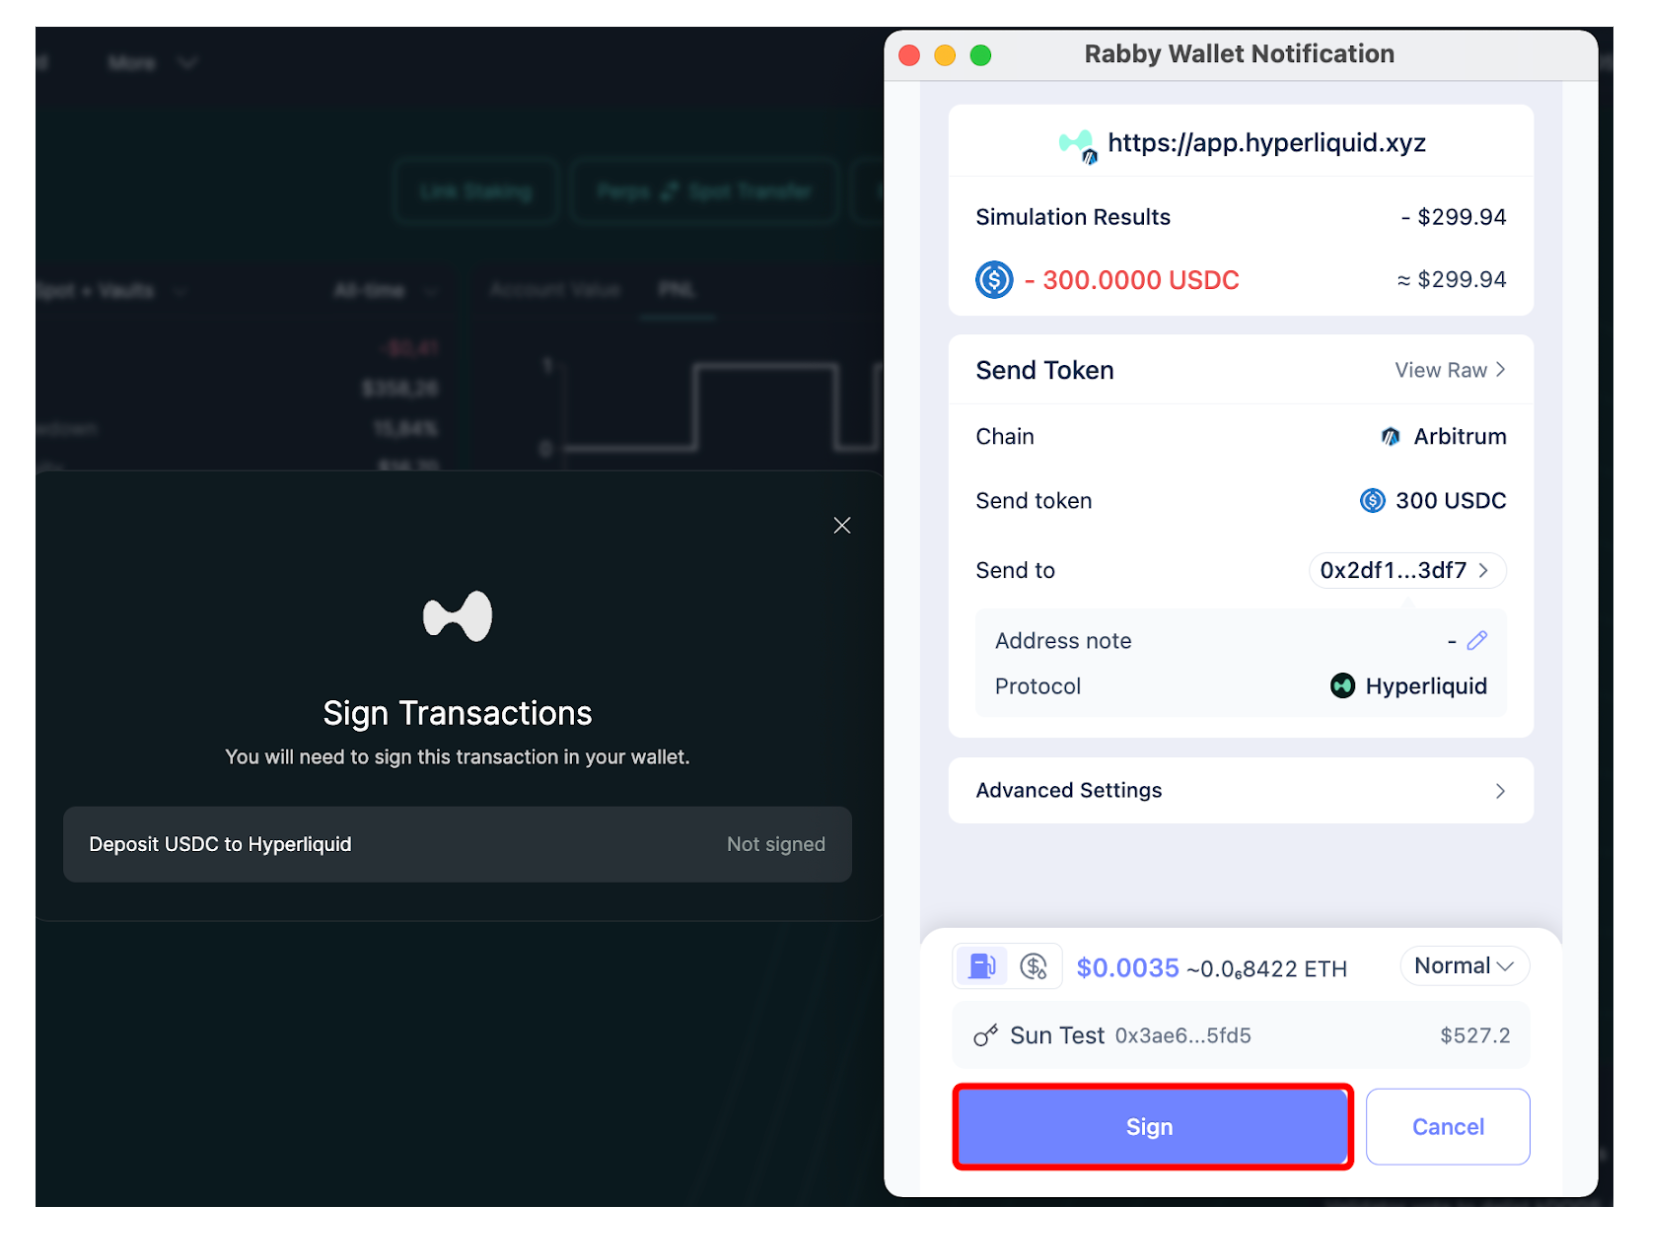Click the Hyperliquid logo in the dialog
The width and height of the screenshot is (1656, 1240).
click(x=458, y=616)
